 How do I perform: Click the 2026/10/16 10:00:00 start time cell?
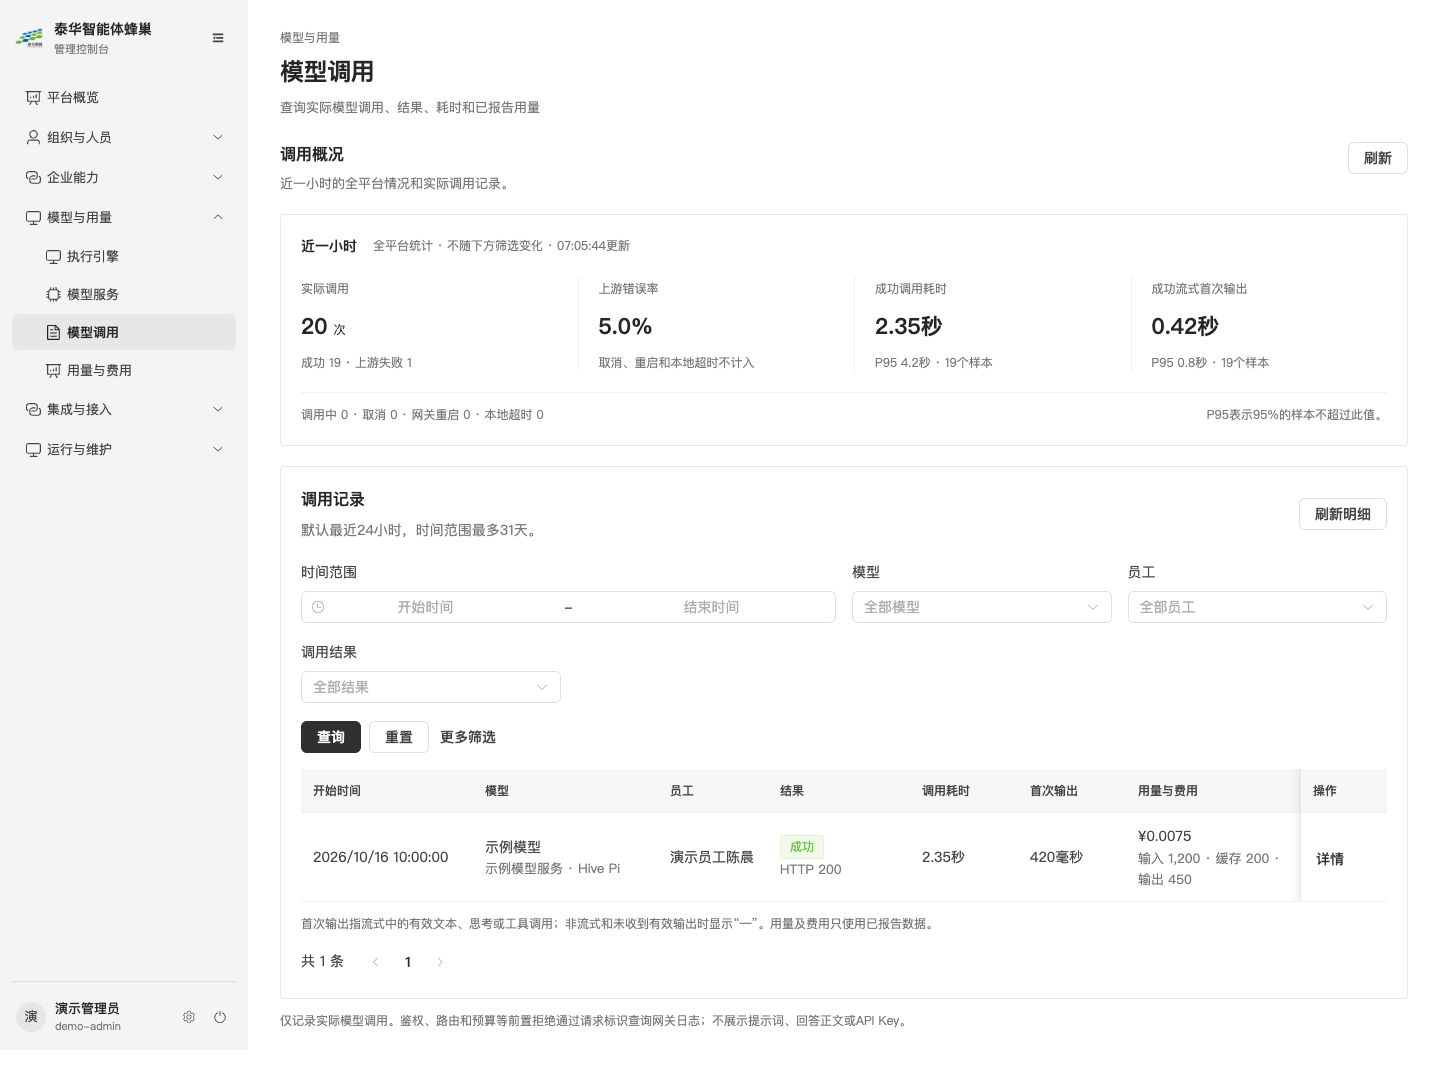(x=381, y=857)
